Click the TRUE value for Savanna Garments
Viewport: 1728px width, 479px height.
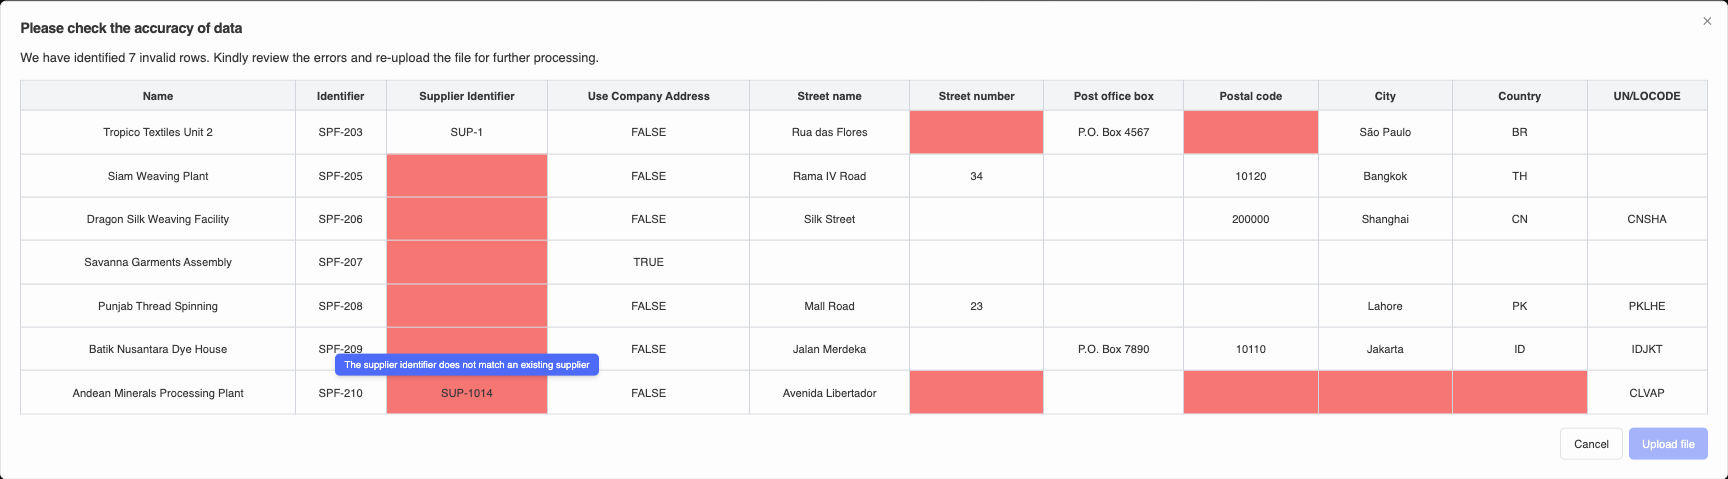tap(648, 262)
